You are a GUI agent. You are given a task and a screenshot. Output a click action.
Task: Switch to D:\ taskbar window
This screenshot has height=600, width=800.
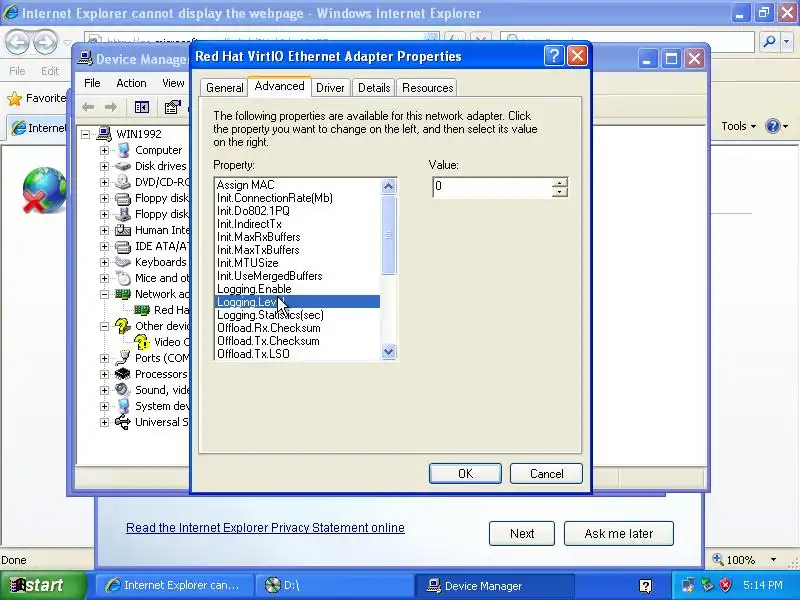(x=334, y=585)
